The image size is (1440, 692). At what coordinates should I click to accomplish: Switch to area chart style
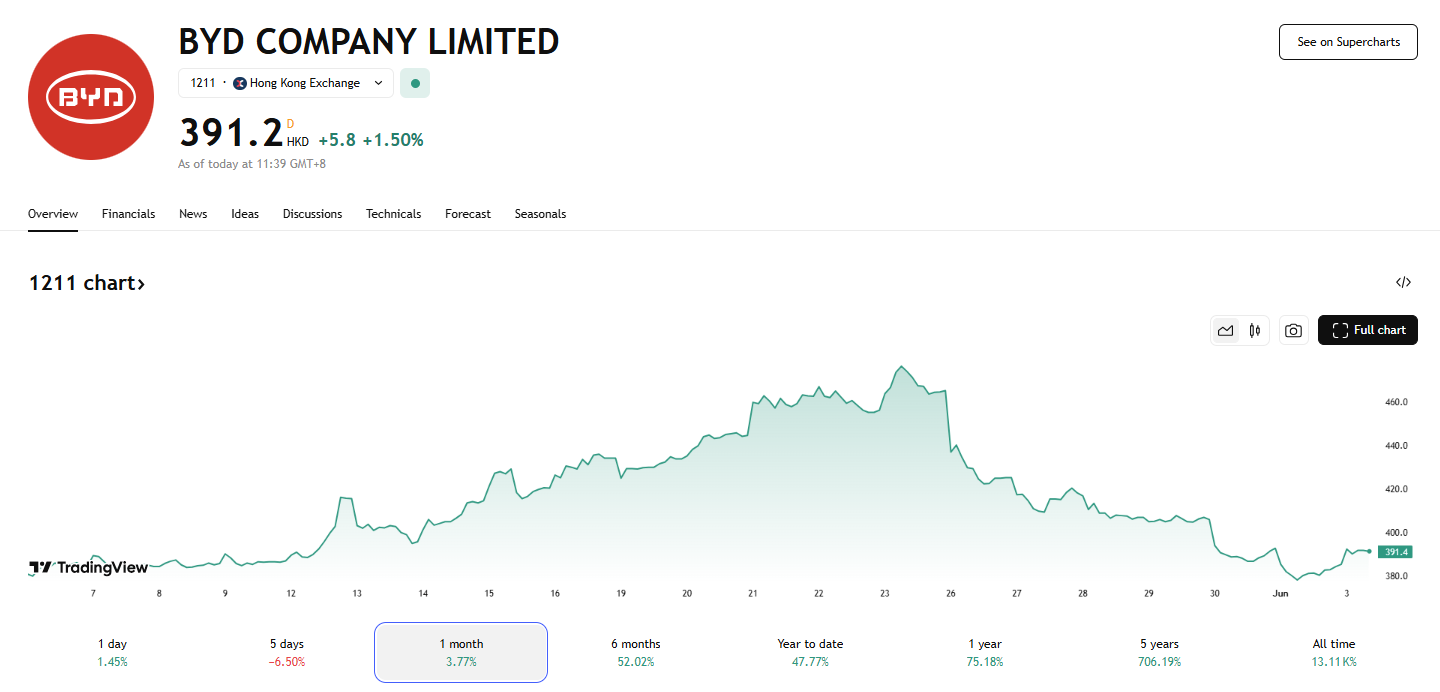click(x=1225, y=331)
